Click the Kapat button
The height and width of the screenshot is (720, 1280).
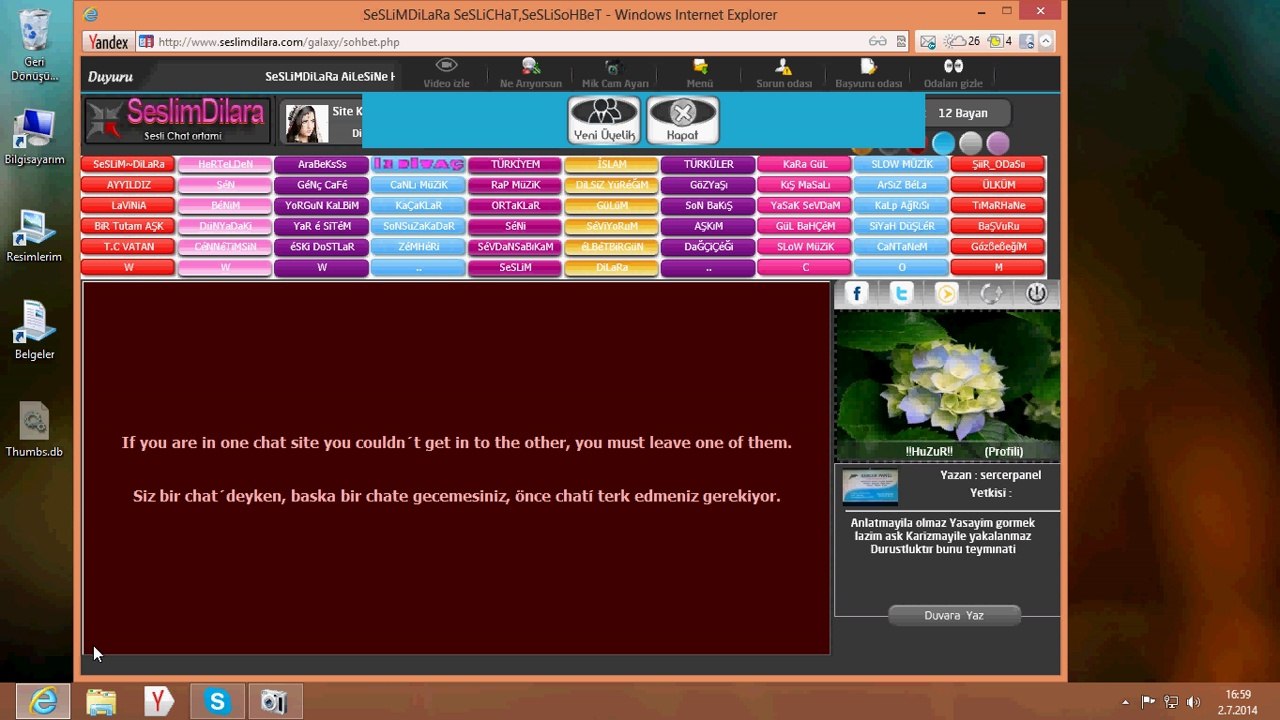(x=683, y=120)
